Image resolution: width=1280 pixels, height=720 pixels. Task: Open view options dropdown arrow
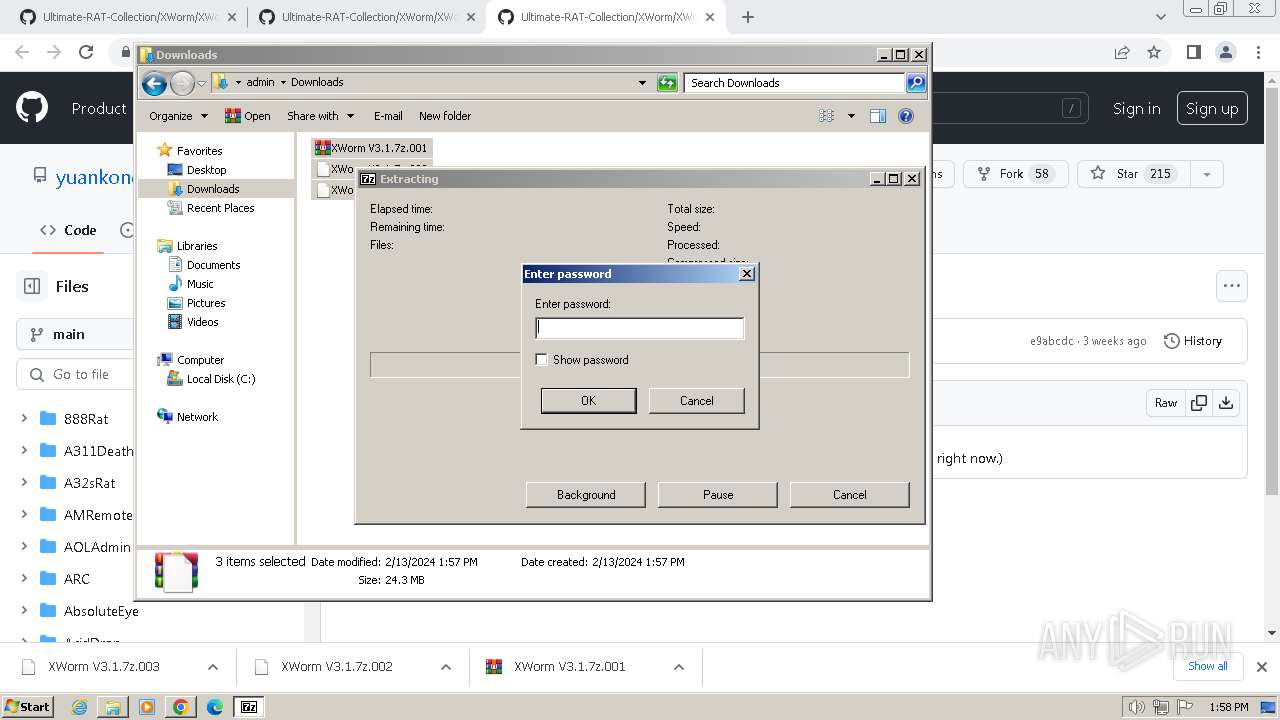tap(851, 116)
